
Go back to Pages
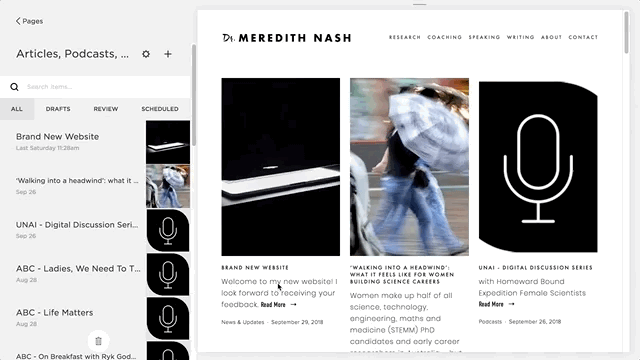(29, 21)
